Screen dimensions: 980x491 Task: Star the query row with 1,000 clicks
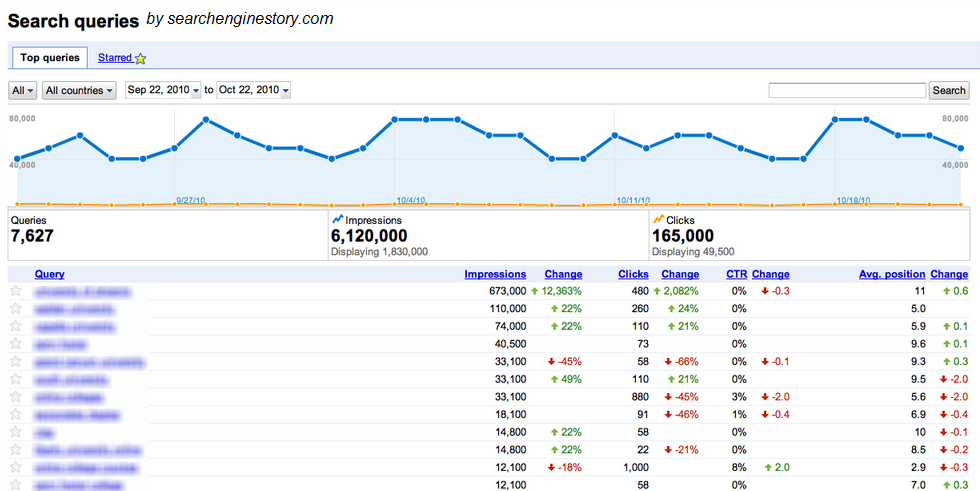(x=16, y=467)
